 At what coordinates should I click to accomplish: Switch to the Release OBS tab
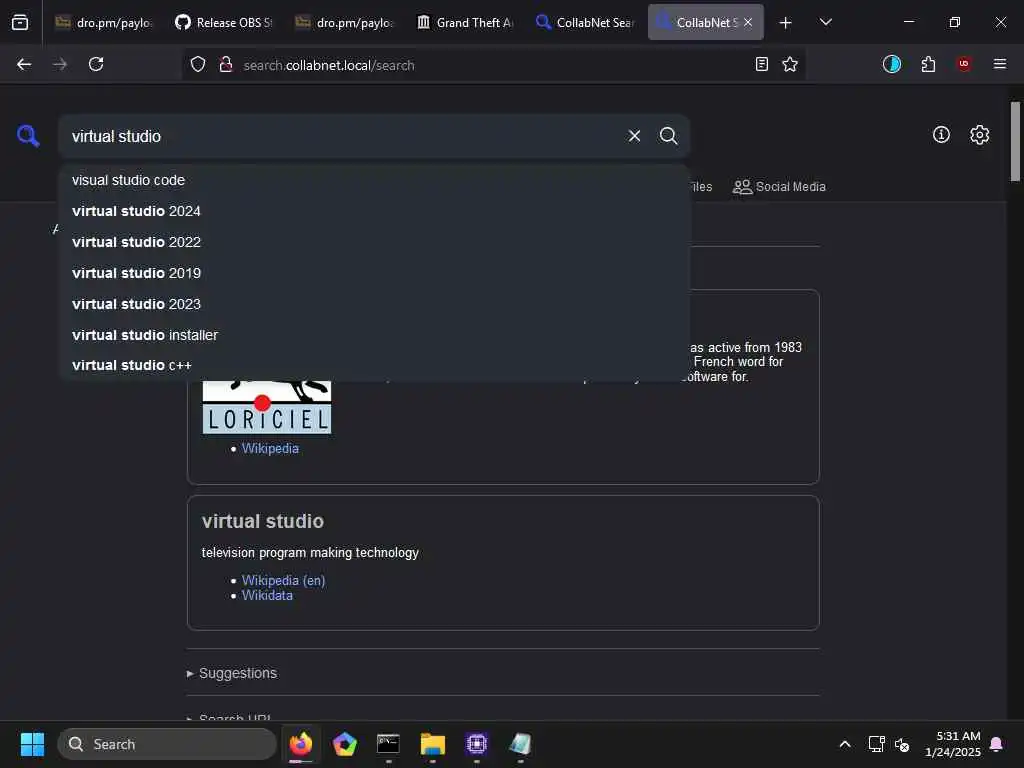coord(224,22)
